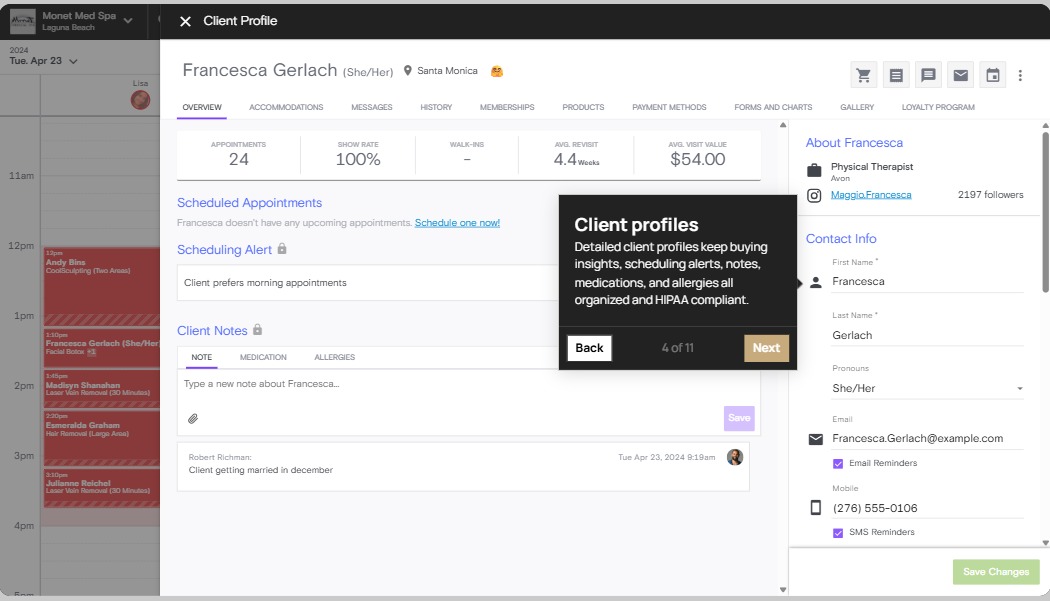
Task: Uncheck the Email Reminders checkbox
Action: [x=838, y=464]
